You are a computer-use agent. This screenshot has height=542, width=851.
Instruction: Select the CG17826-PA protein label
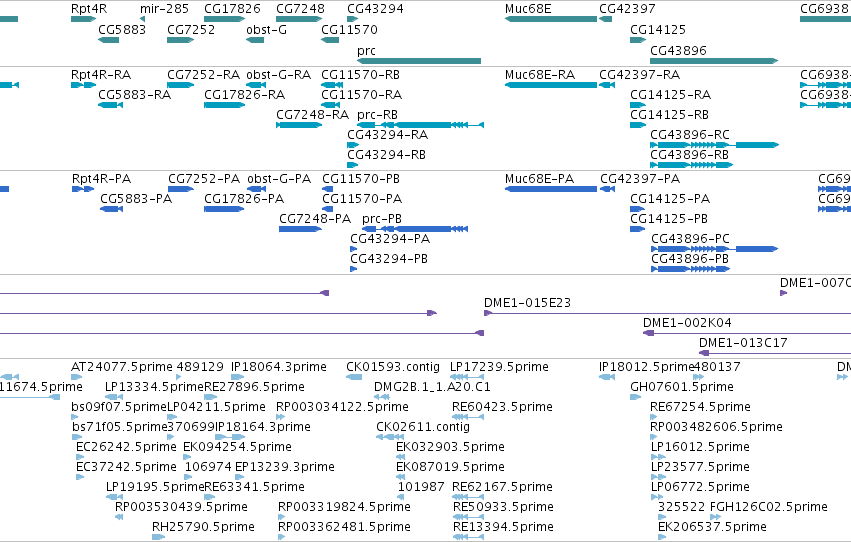coord(244,199)
